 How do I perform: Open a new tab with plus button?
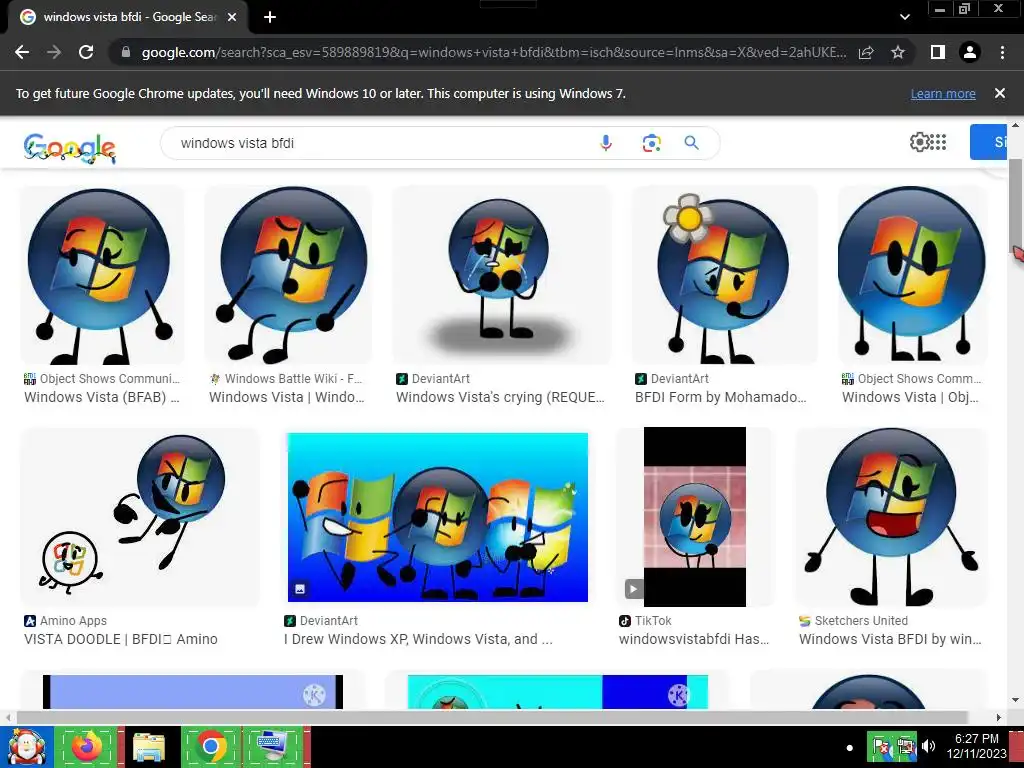(x=270, y=17)
